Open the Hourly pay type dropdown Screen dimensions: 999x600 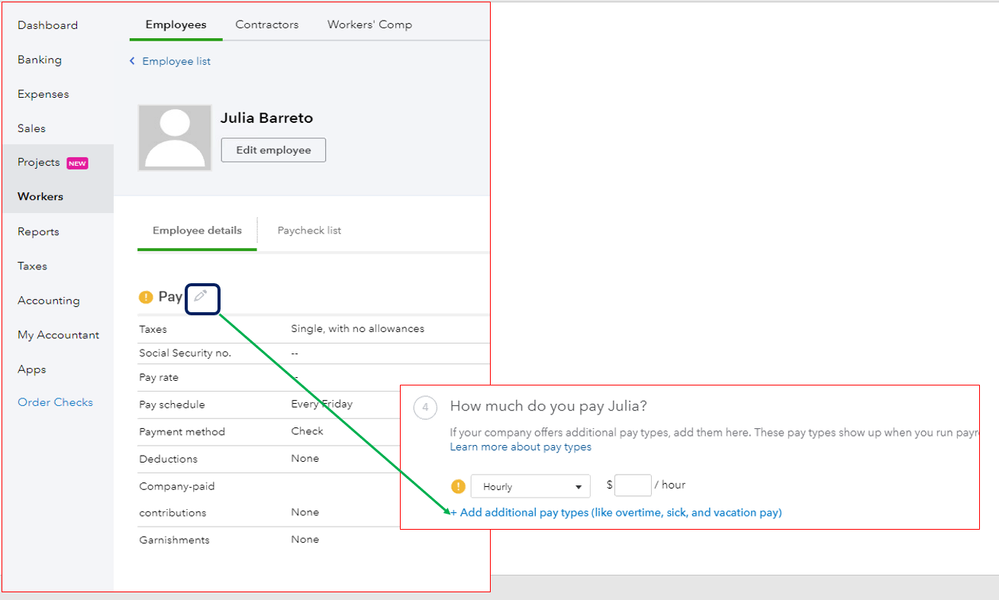click(531, 487)
